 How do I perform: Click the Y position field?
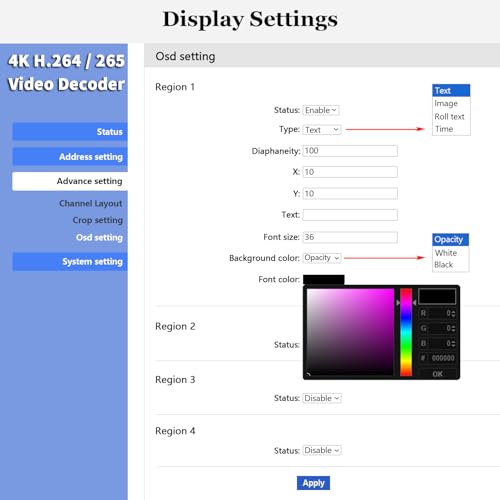[x=350, y=194]
